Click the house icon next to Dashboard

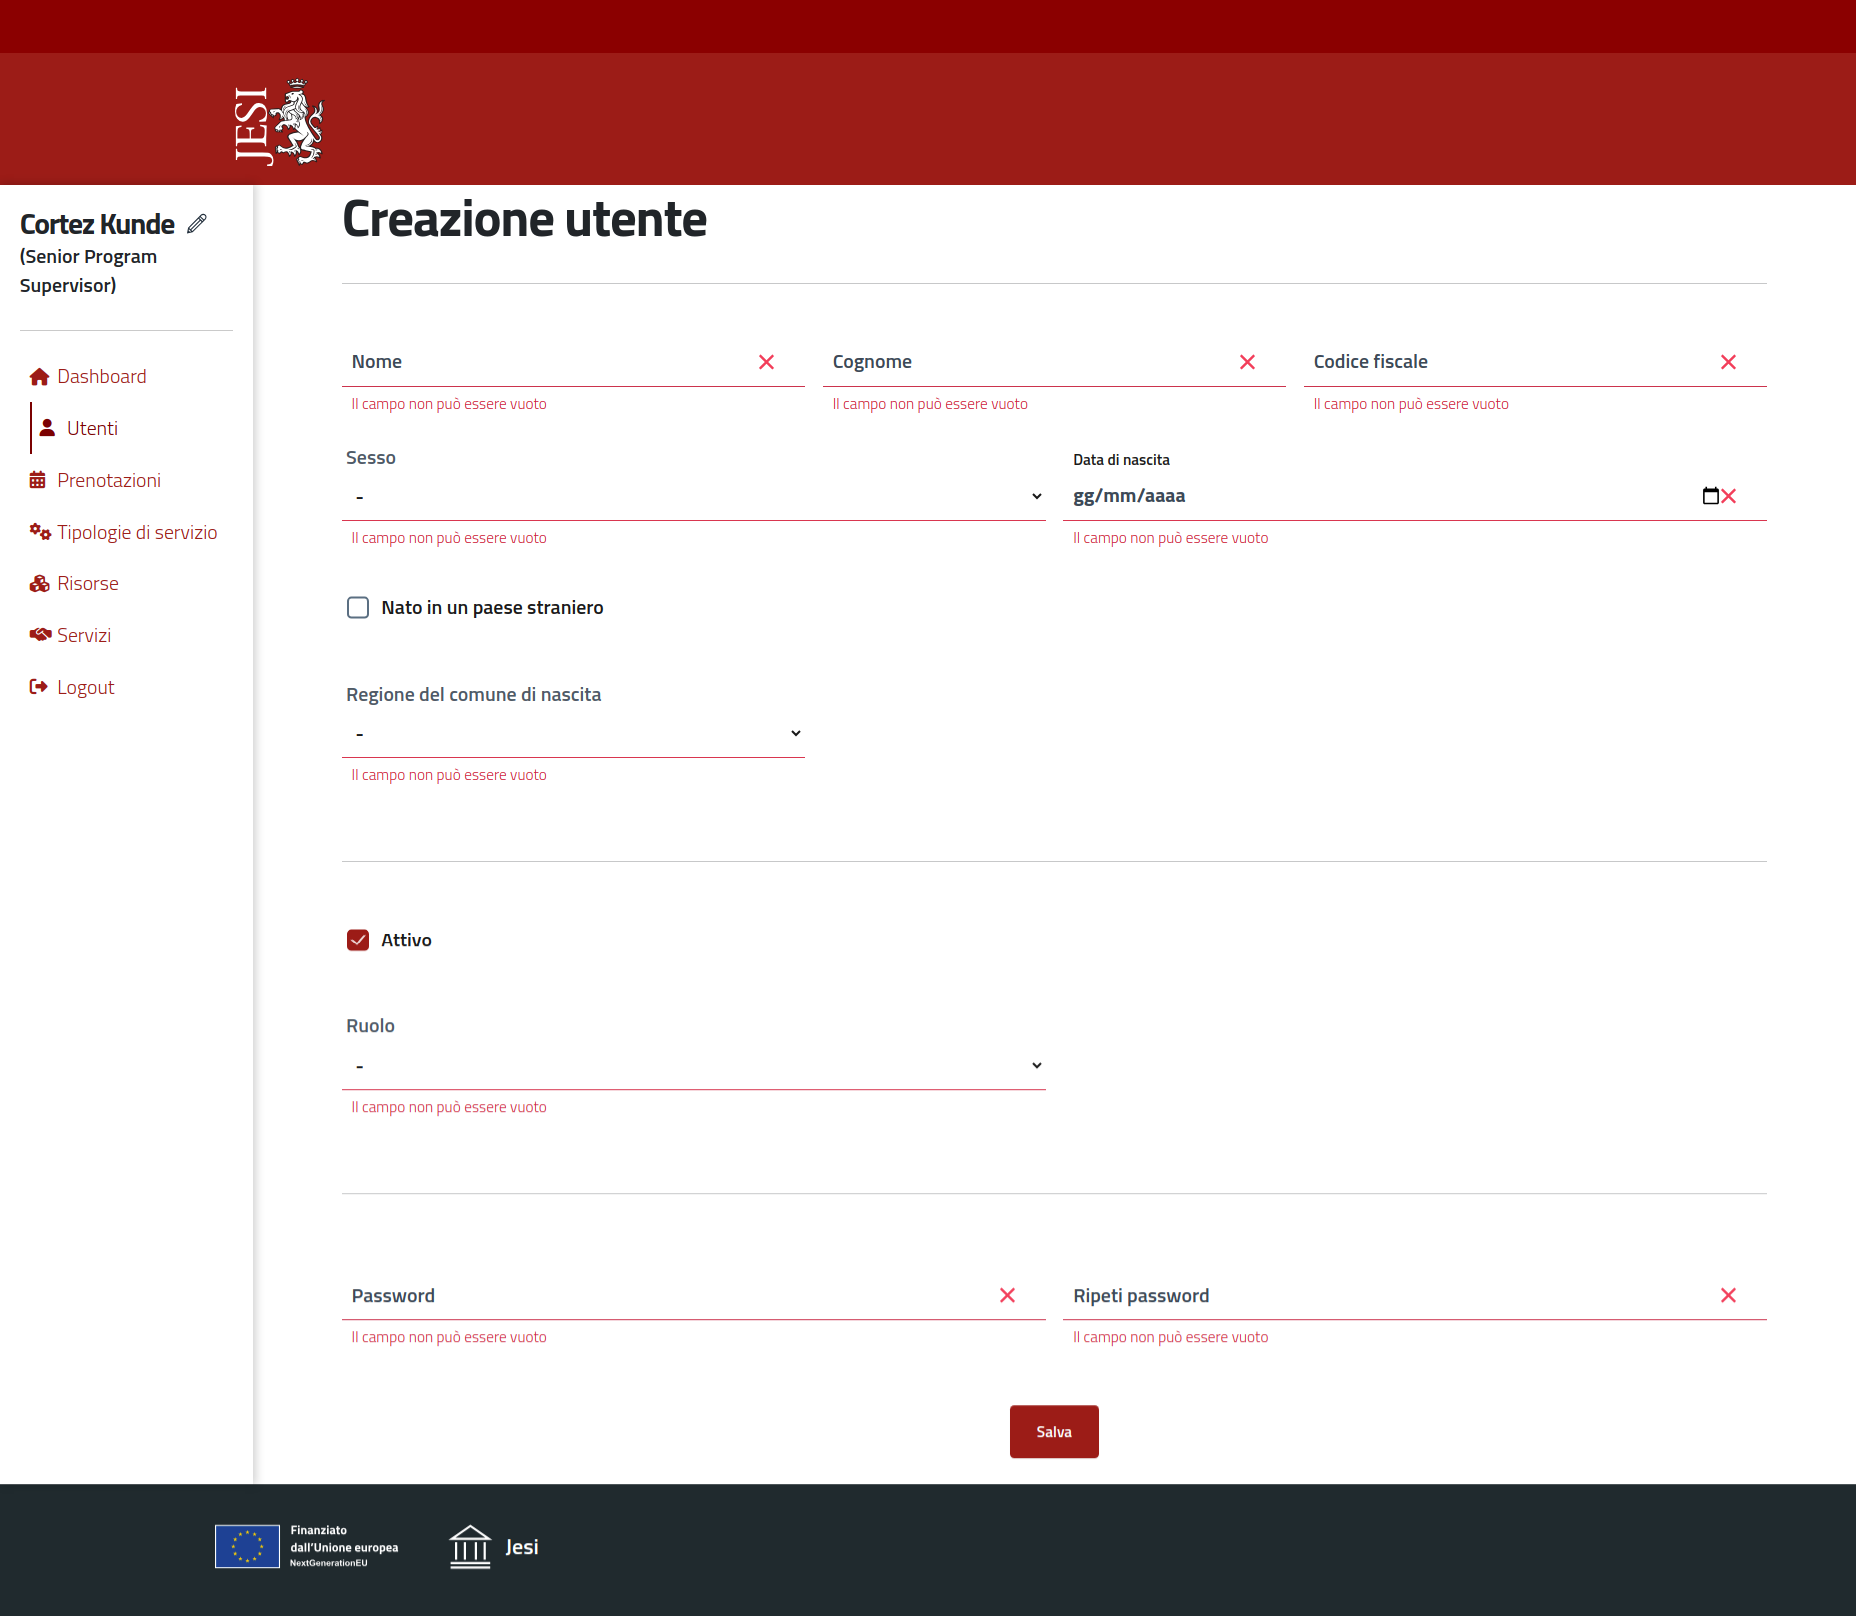click(x=39, y=377)
